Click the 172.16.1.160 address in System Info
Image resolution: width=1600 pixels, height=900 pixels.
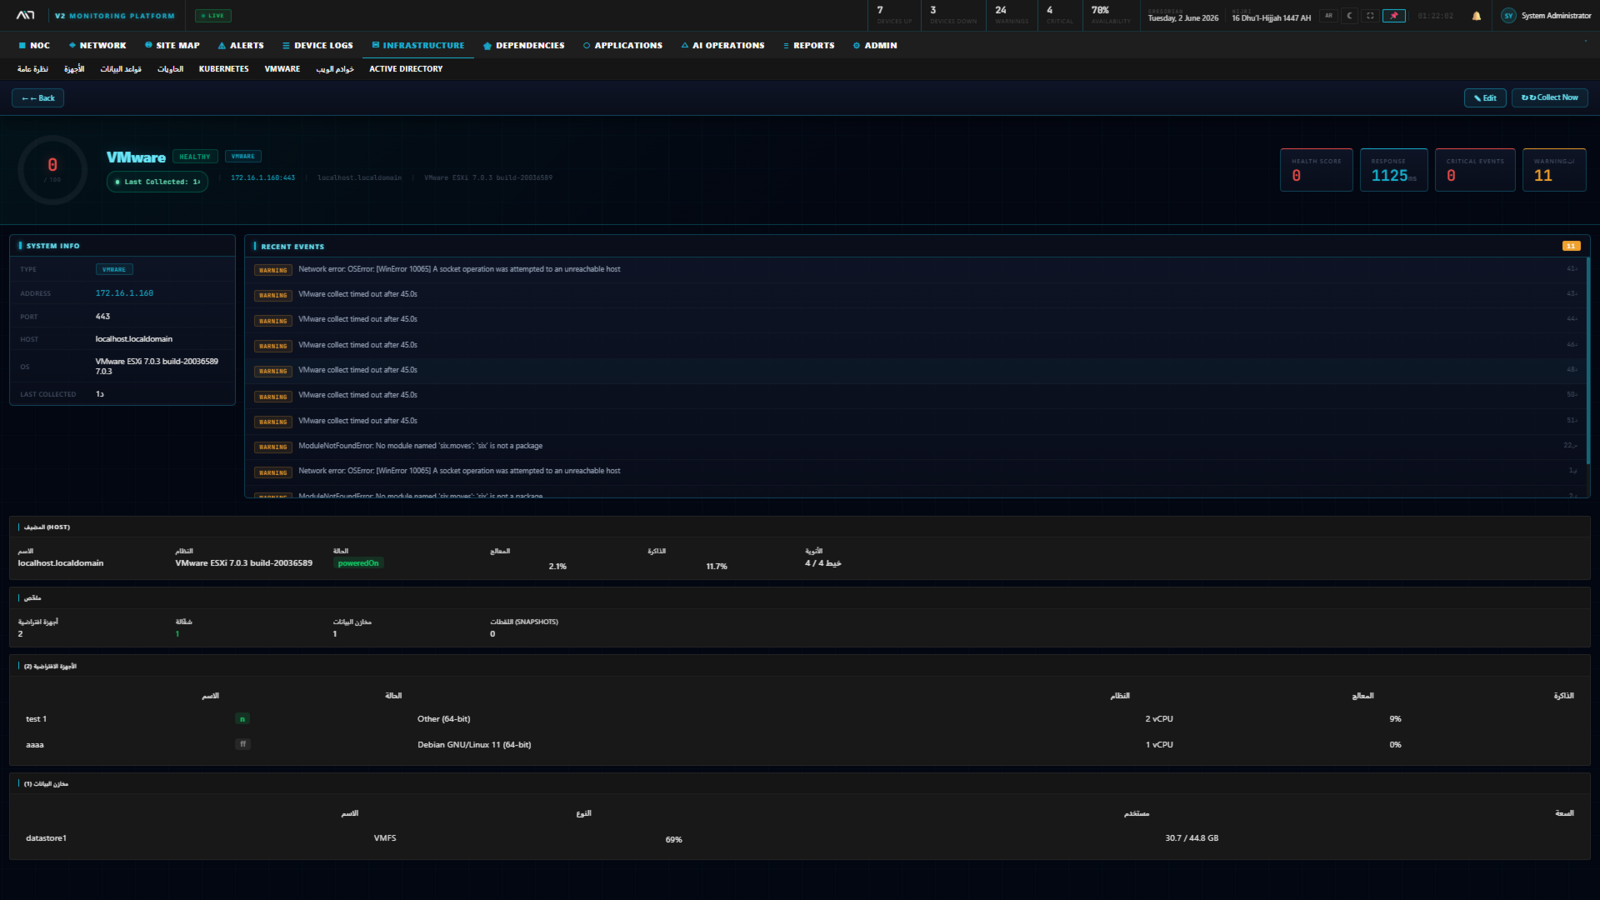tap(125, 293)
